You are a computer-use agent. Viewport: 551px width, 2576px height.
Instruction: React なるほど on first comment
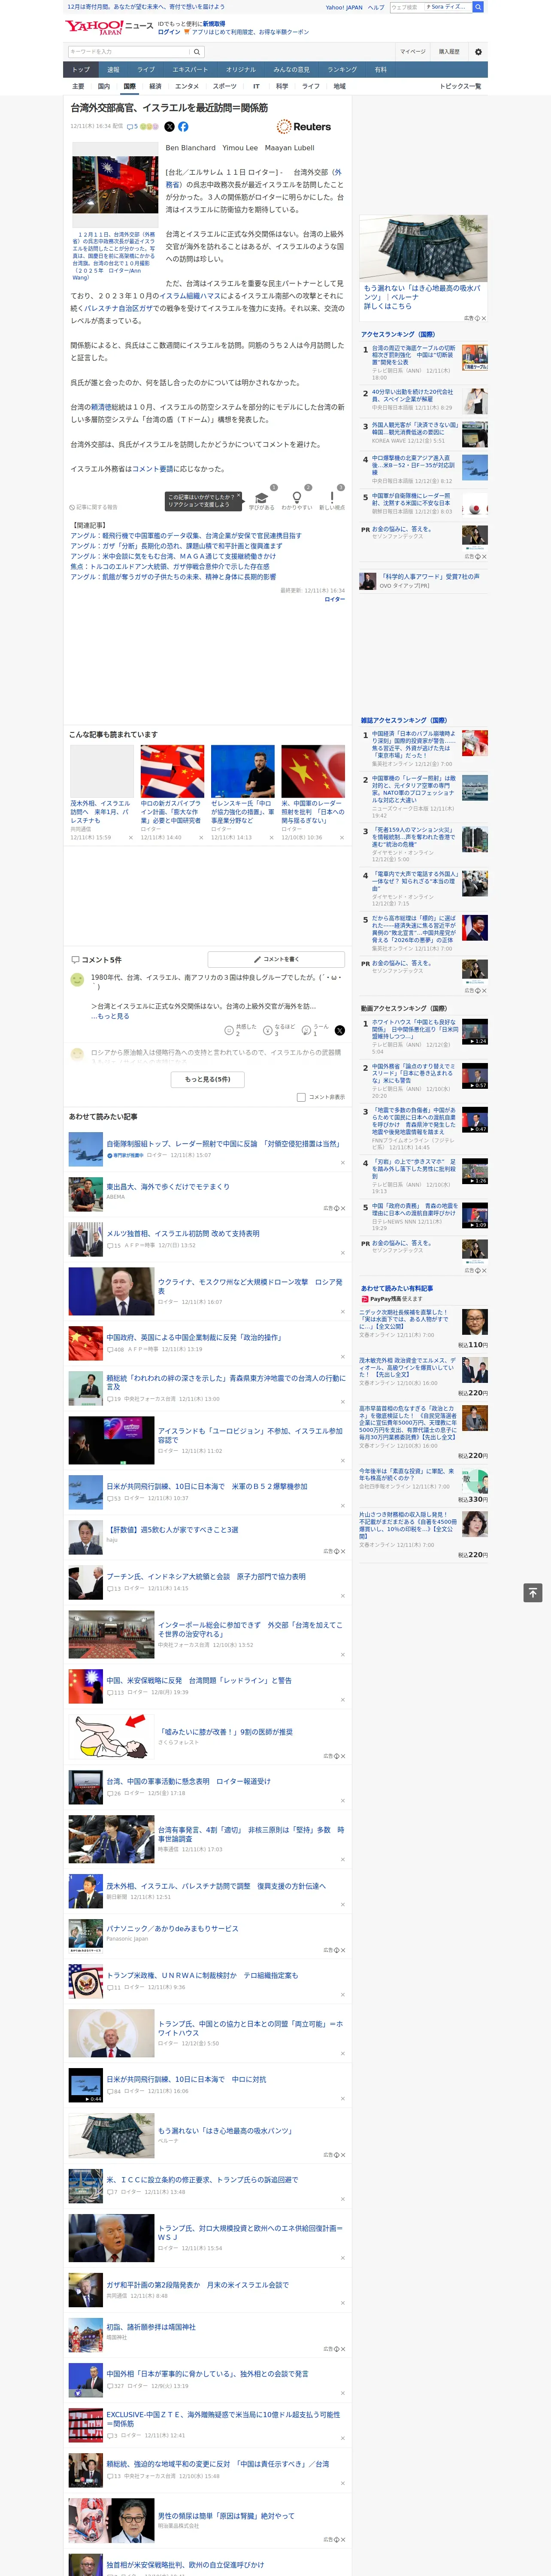(279, 1030)
